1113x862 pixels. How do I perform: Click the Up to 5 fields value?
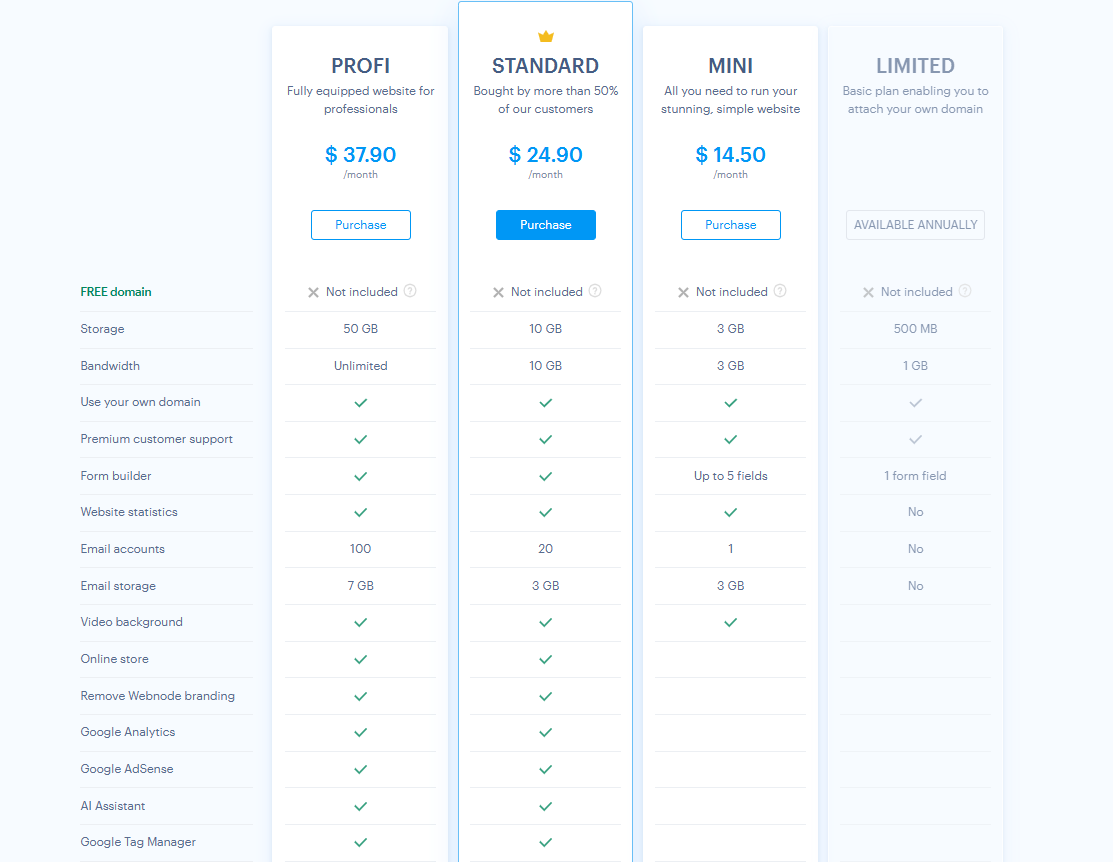[x=730, y=476]
